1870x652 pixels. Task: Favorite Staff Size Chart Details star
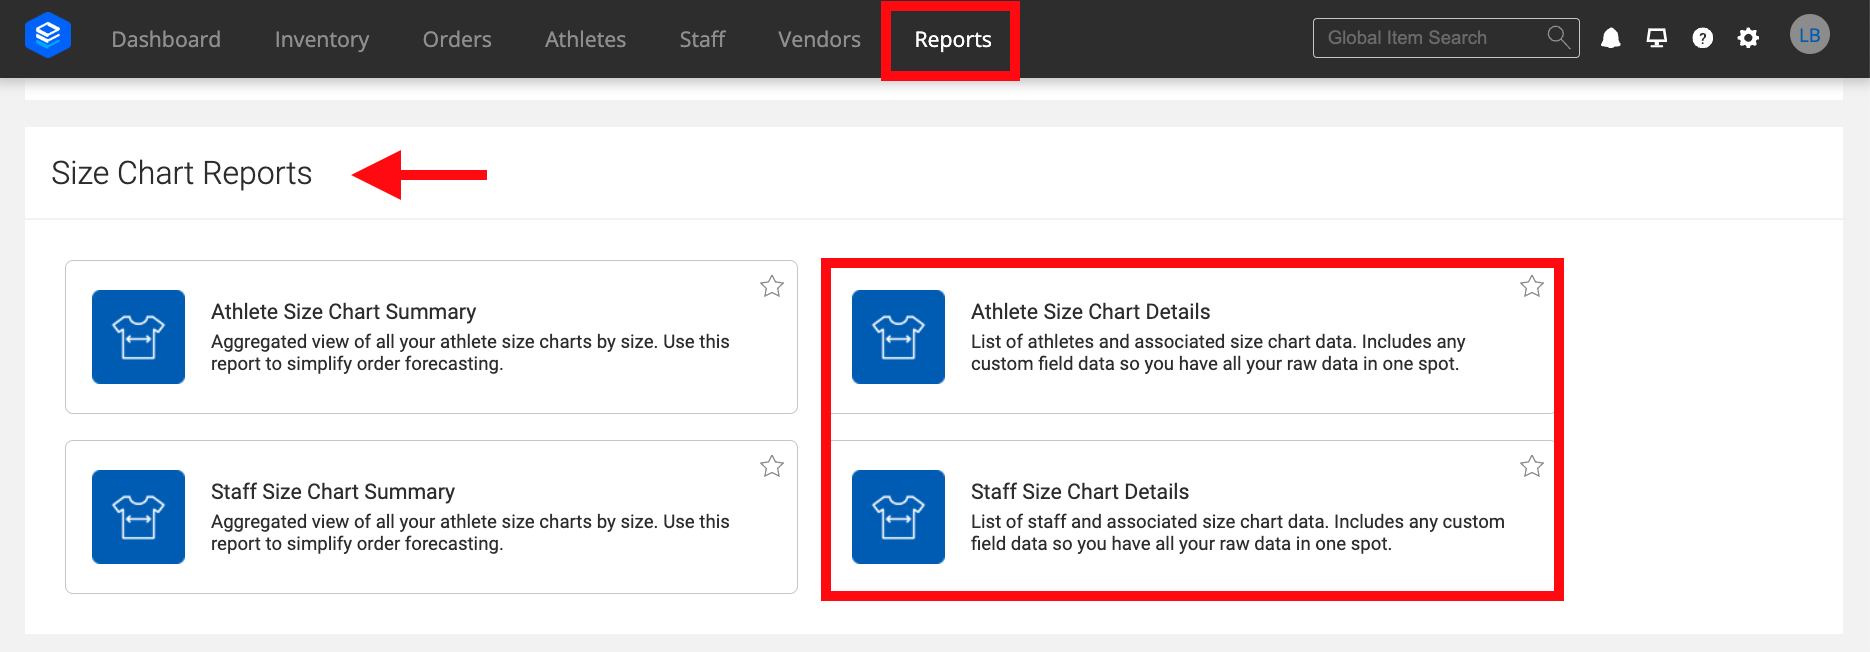pyautogui.click(x=1532, y=466)
